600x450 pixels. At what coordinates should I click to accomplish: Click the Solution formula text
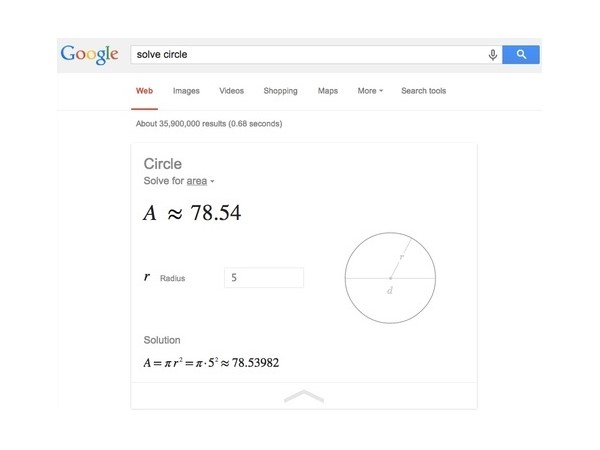point(217,362)
